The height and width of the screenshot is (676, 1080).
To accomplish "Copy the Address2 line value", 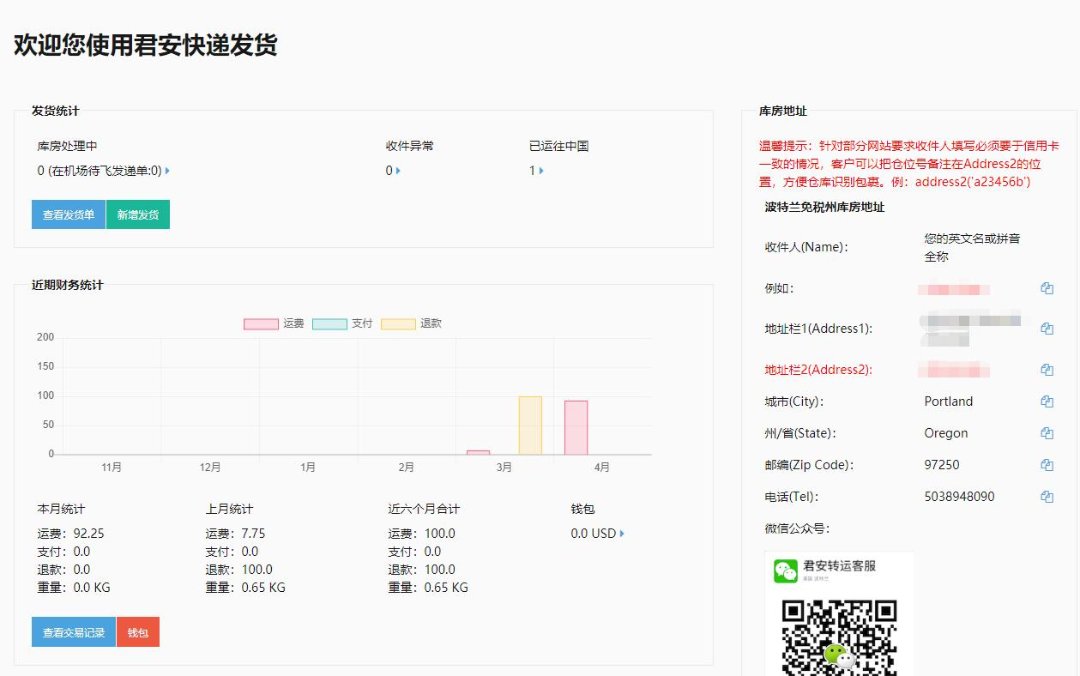I will click(1046, 370).
